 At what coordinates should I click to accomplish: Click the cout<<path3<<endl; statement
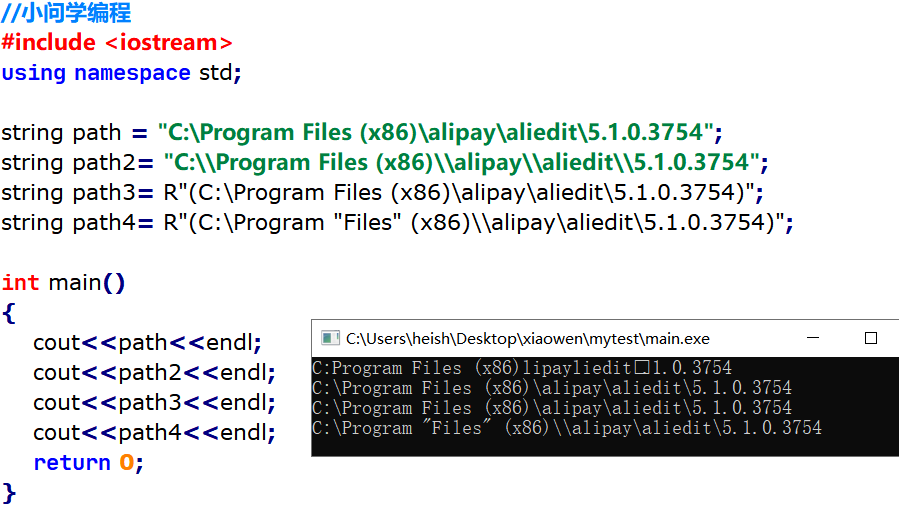point(154,403)
